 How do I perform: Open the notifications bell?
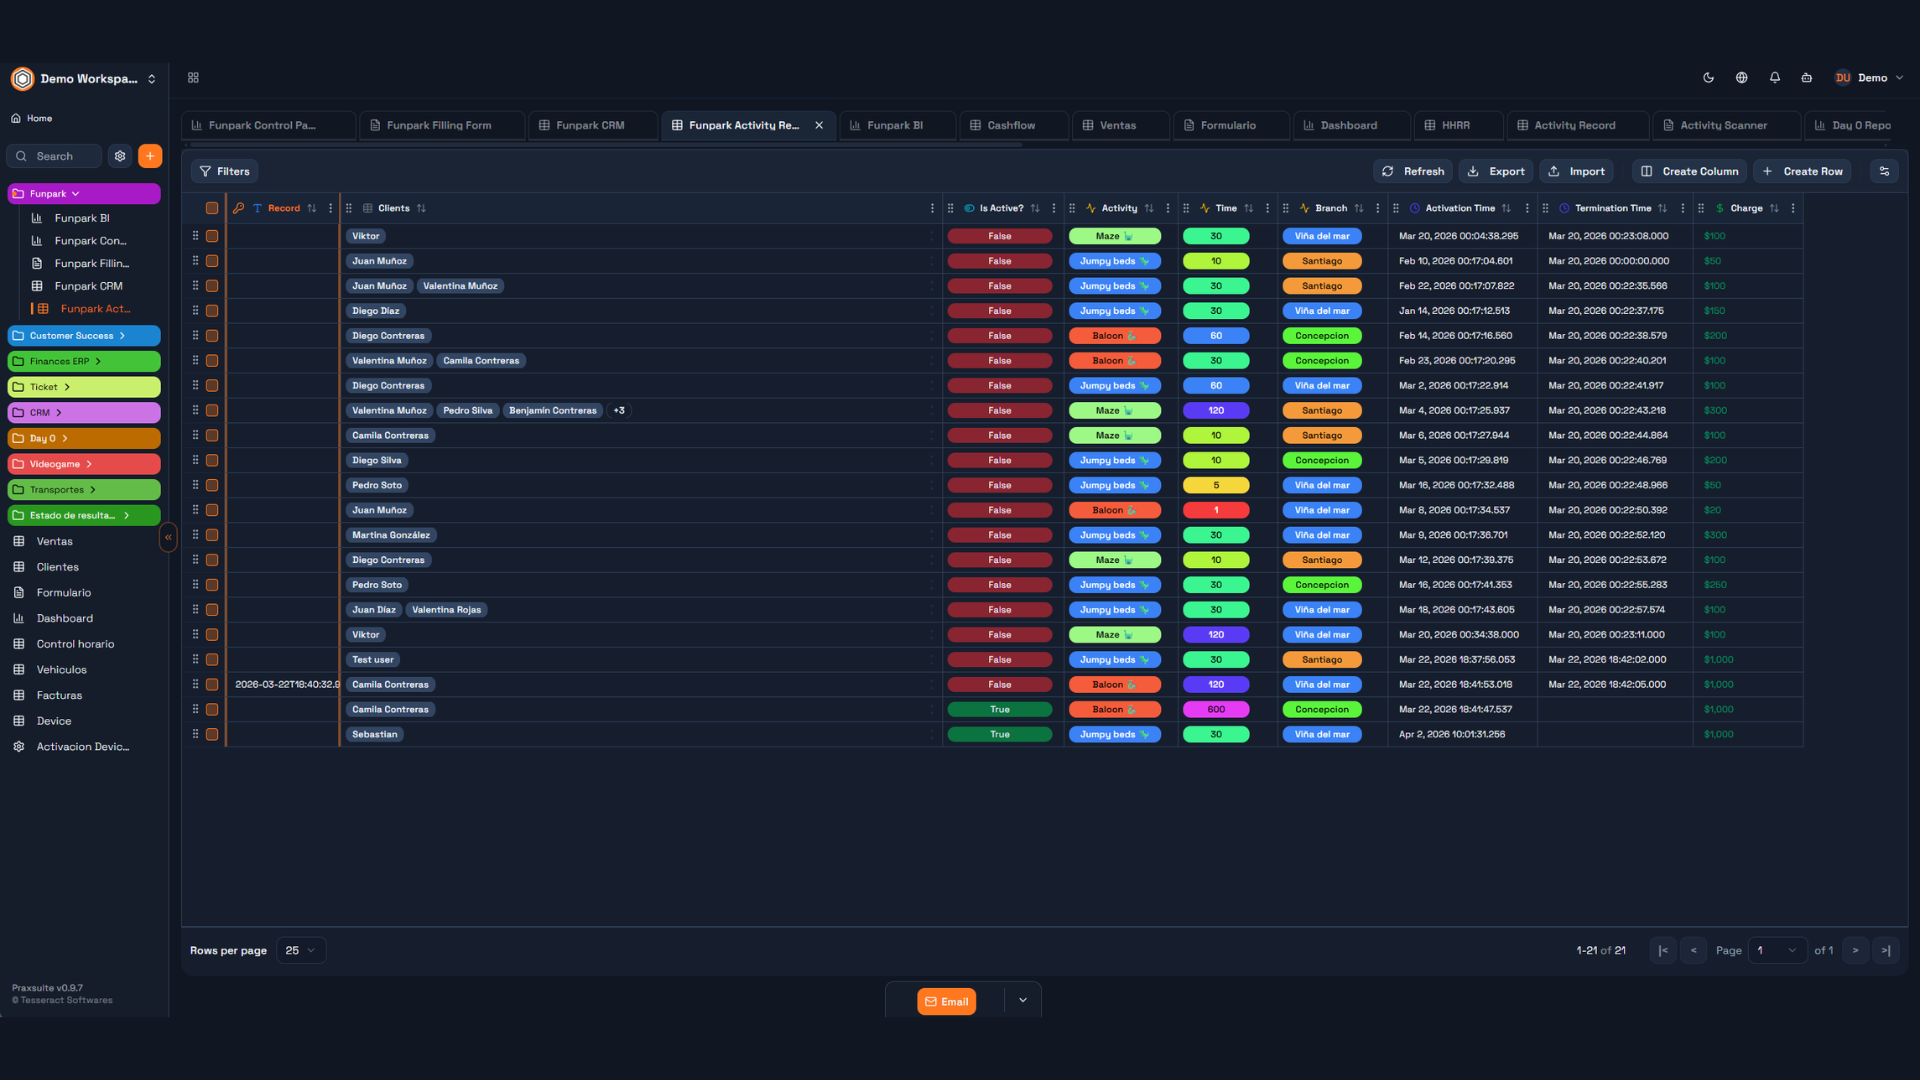coord(1774,78)
